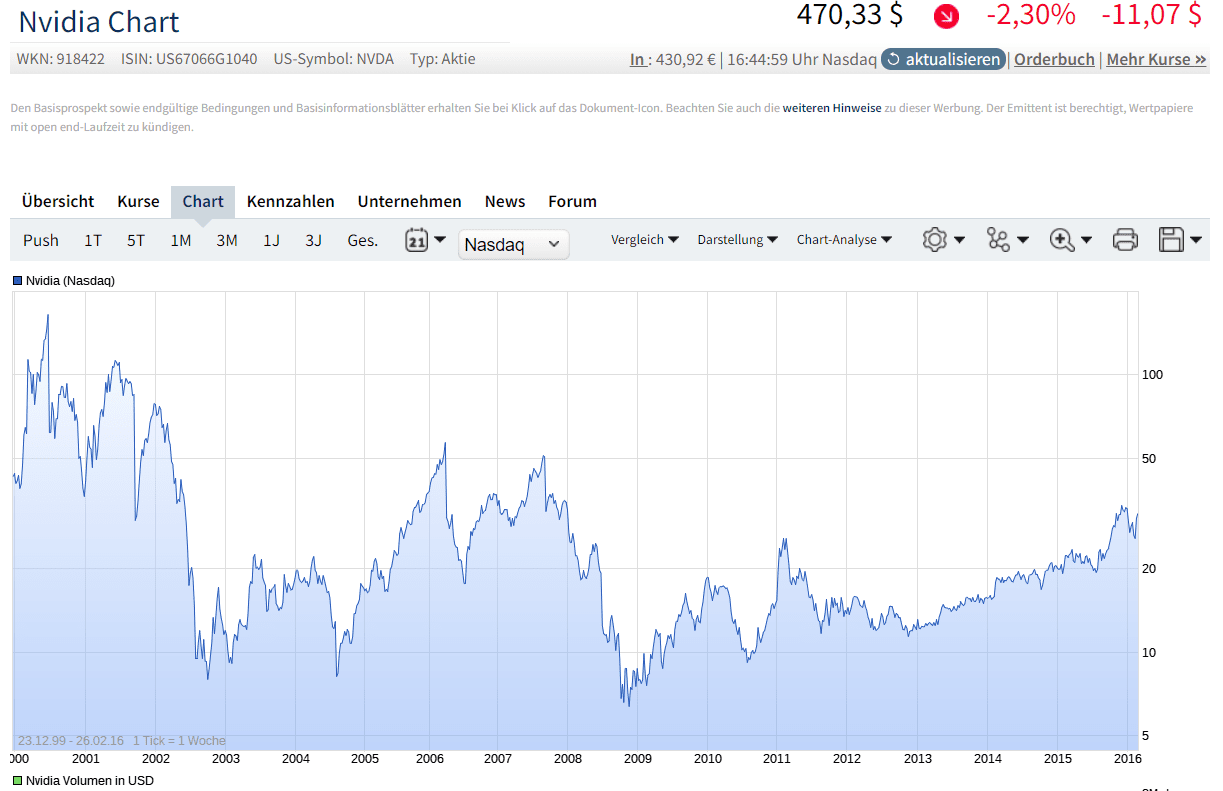1223x791 pixels.
Task: Switch to the Übersicht tab
Action: (x=58, y=201)
